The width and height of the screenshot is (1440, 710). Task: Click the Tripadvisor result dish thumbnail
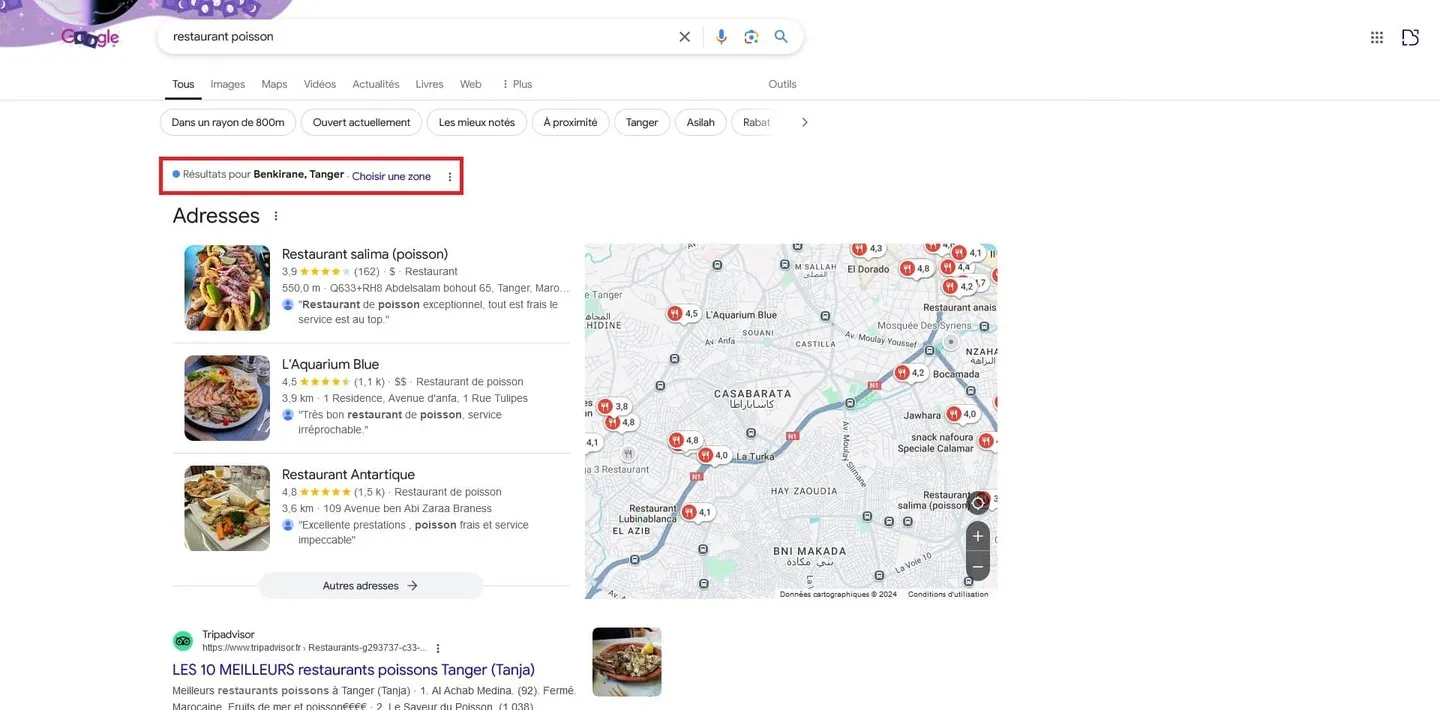(627, 662)
